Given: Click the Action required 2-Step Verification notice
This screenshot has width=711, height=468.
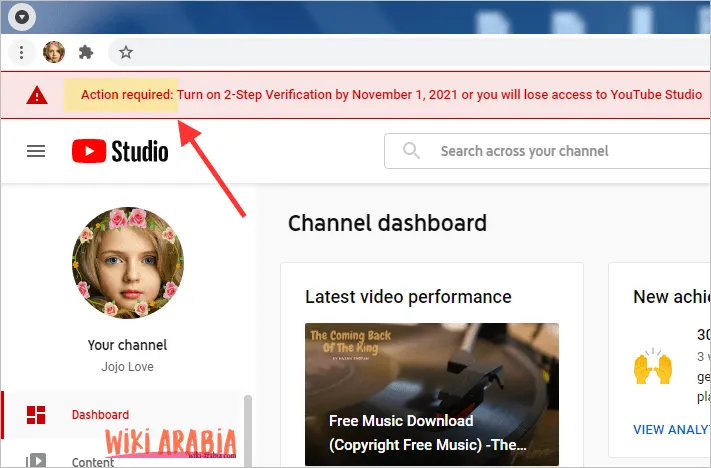Looking at the screenshot, I should (x=391, y=95).
